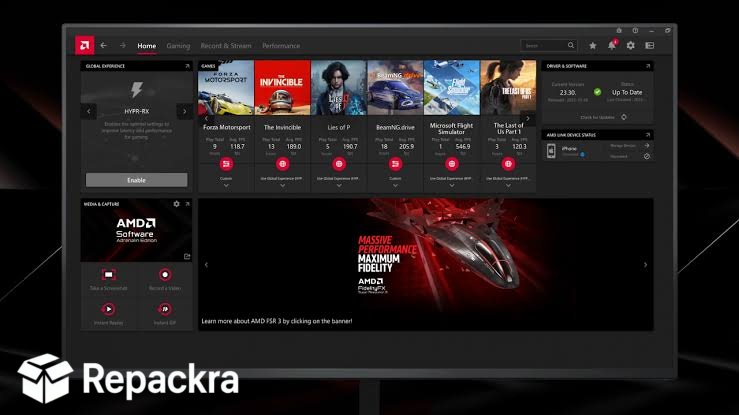Open media share icon under AMD Software preview
The height and width of the screenshot is (415, 739).
coord(187,256)
